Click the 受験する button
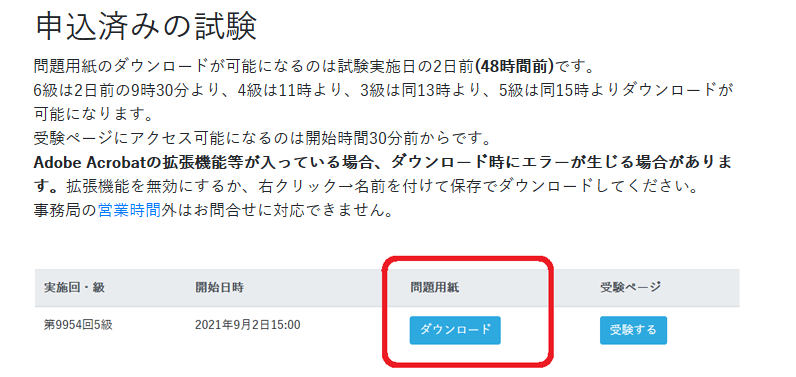796x377 pixels. point(633,330)
